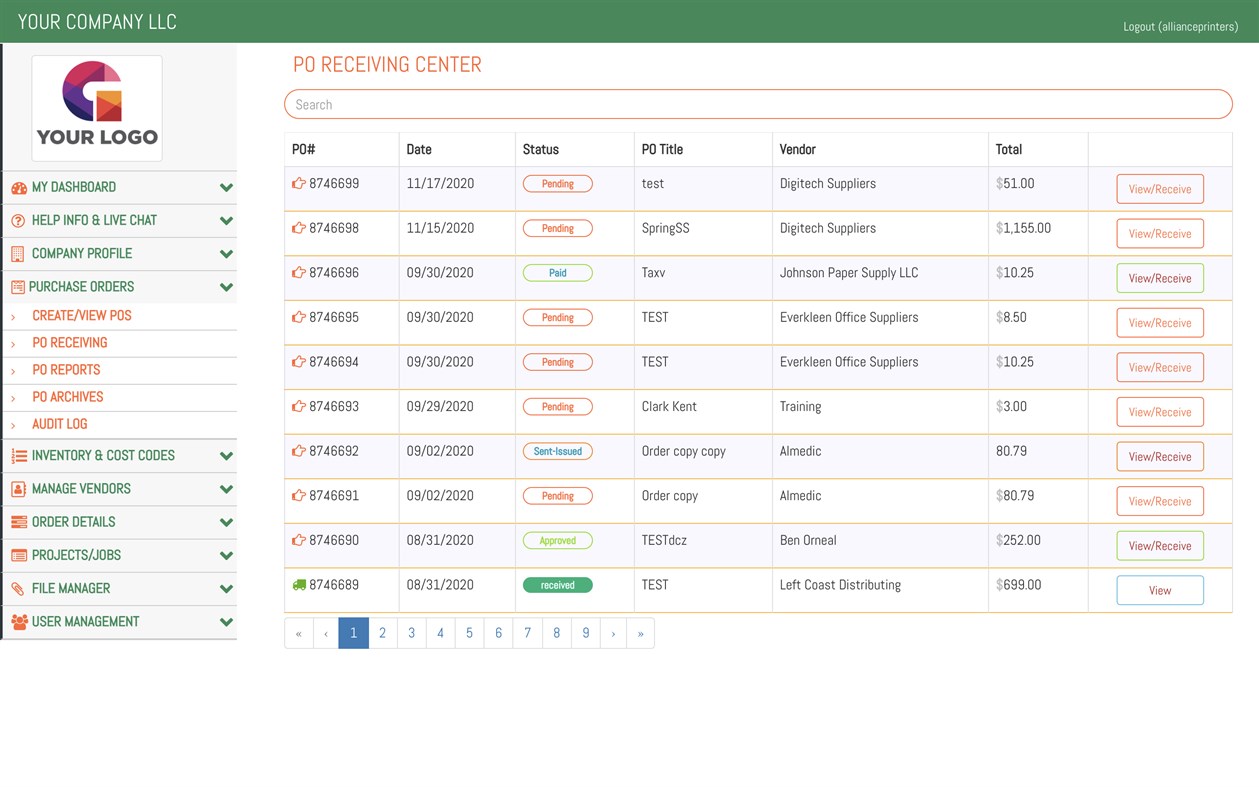Click the Logout allianceprinters link
This screenshot has height=787, width=1259.
click(x=1181, y=26)
